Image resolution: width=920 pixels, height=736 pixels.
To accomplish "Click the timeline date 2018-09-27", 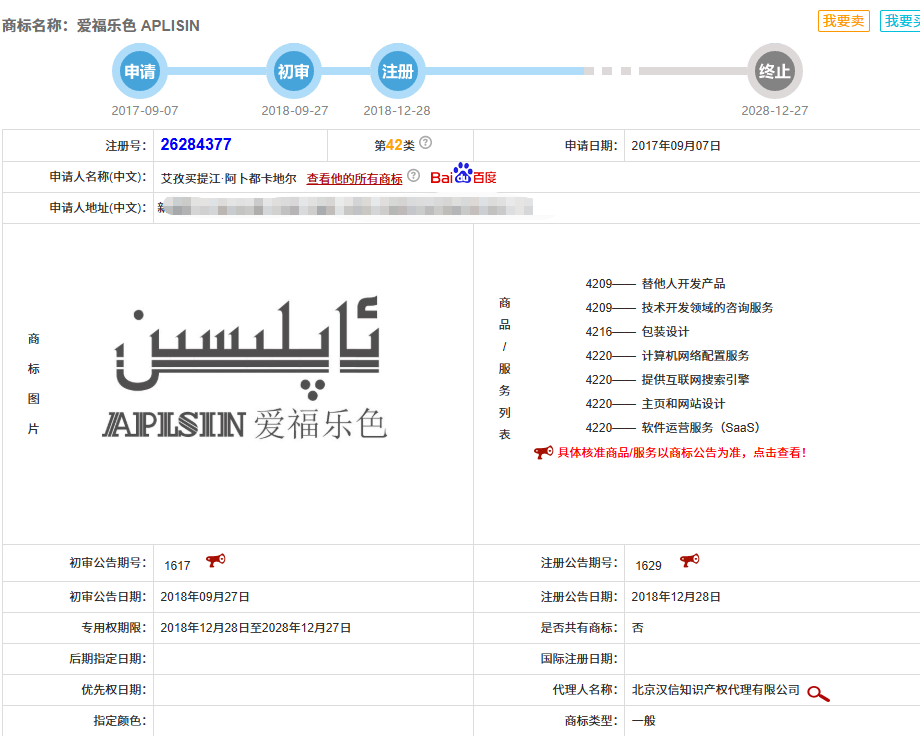I will click(x=295, y=110).
